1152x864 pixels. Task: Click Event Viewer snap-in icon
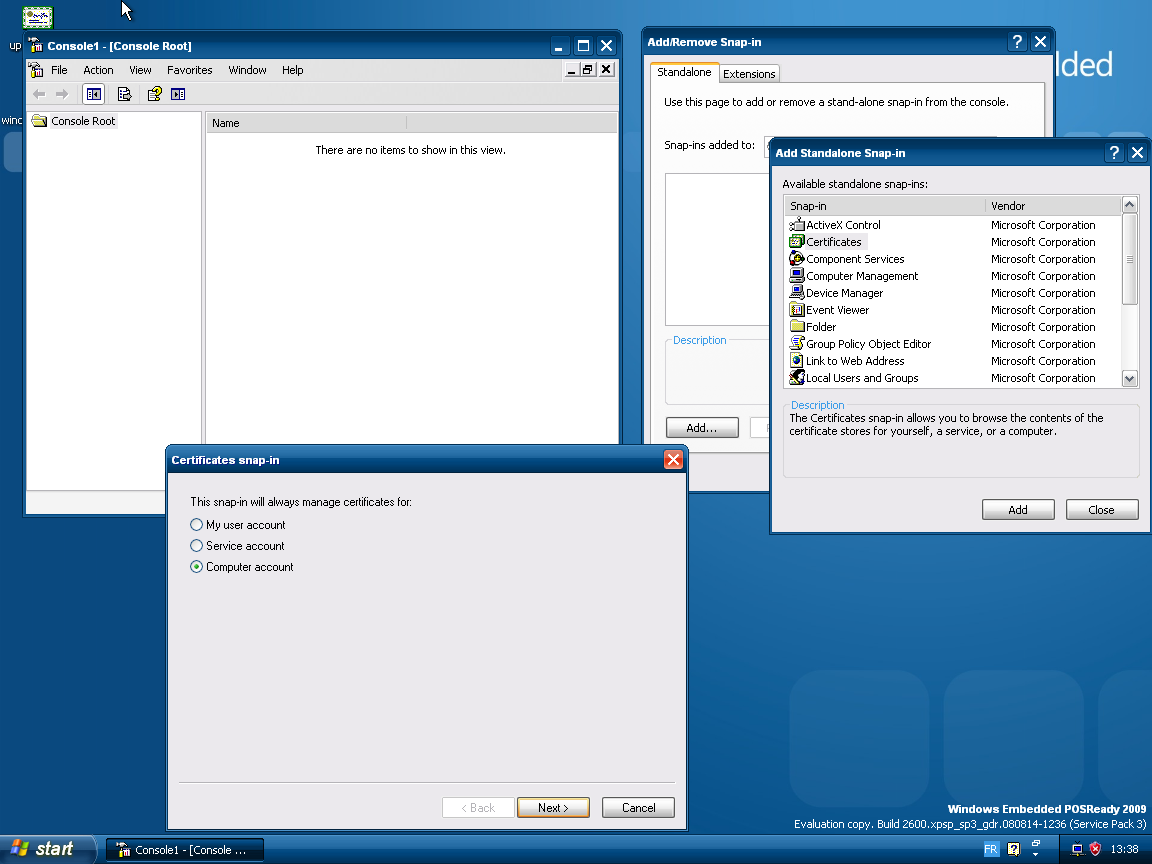tap(796, 309)
